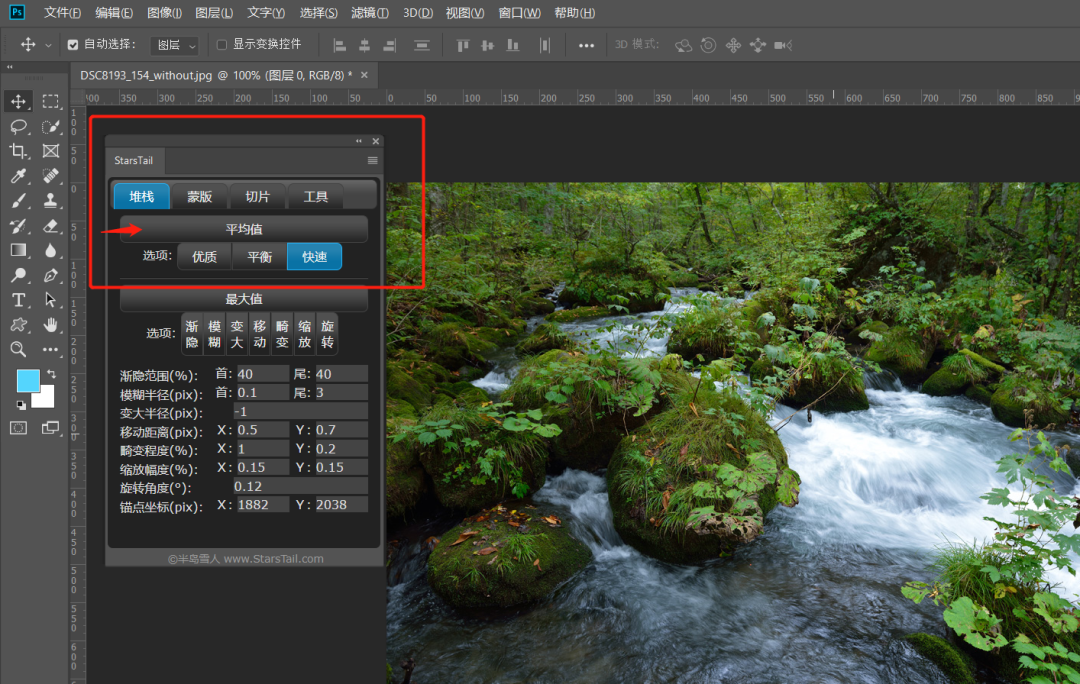The height and width of the screenshot is (684, 1080).
Task: Select the Clone Stamp tool
Action: pyautogui.click(x=51, y=200)
